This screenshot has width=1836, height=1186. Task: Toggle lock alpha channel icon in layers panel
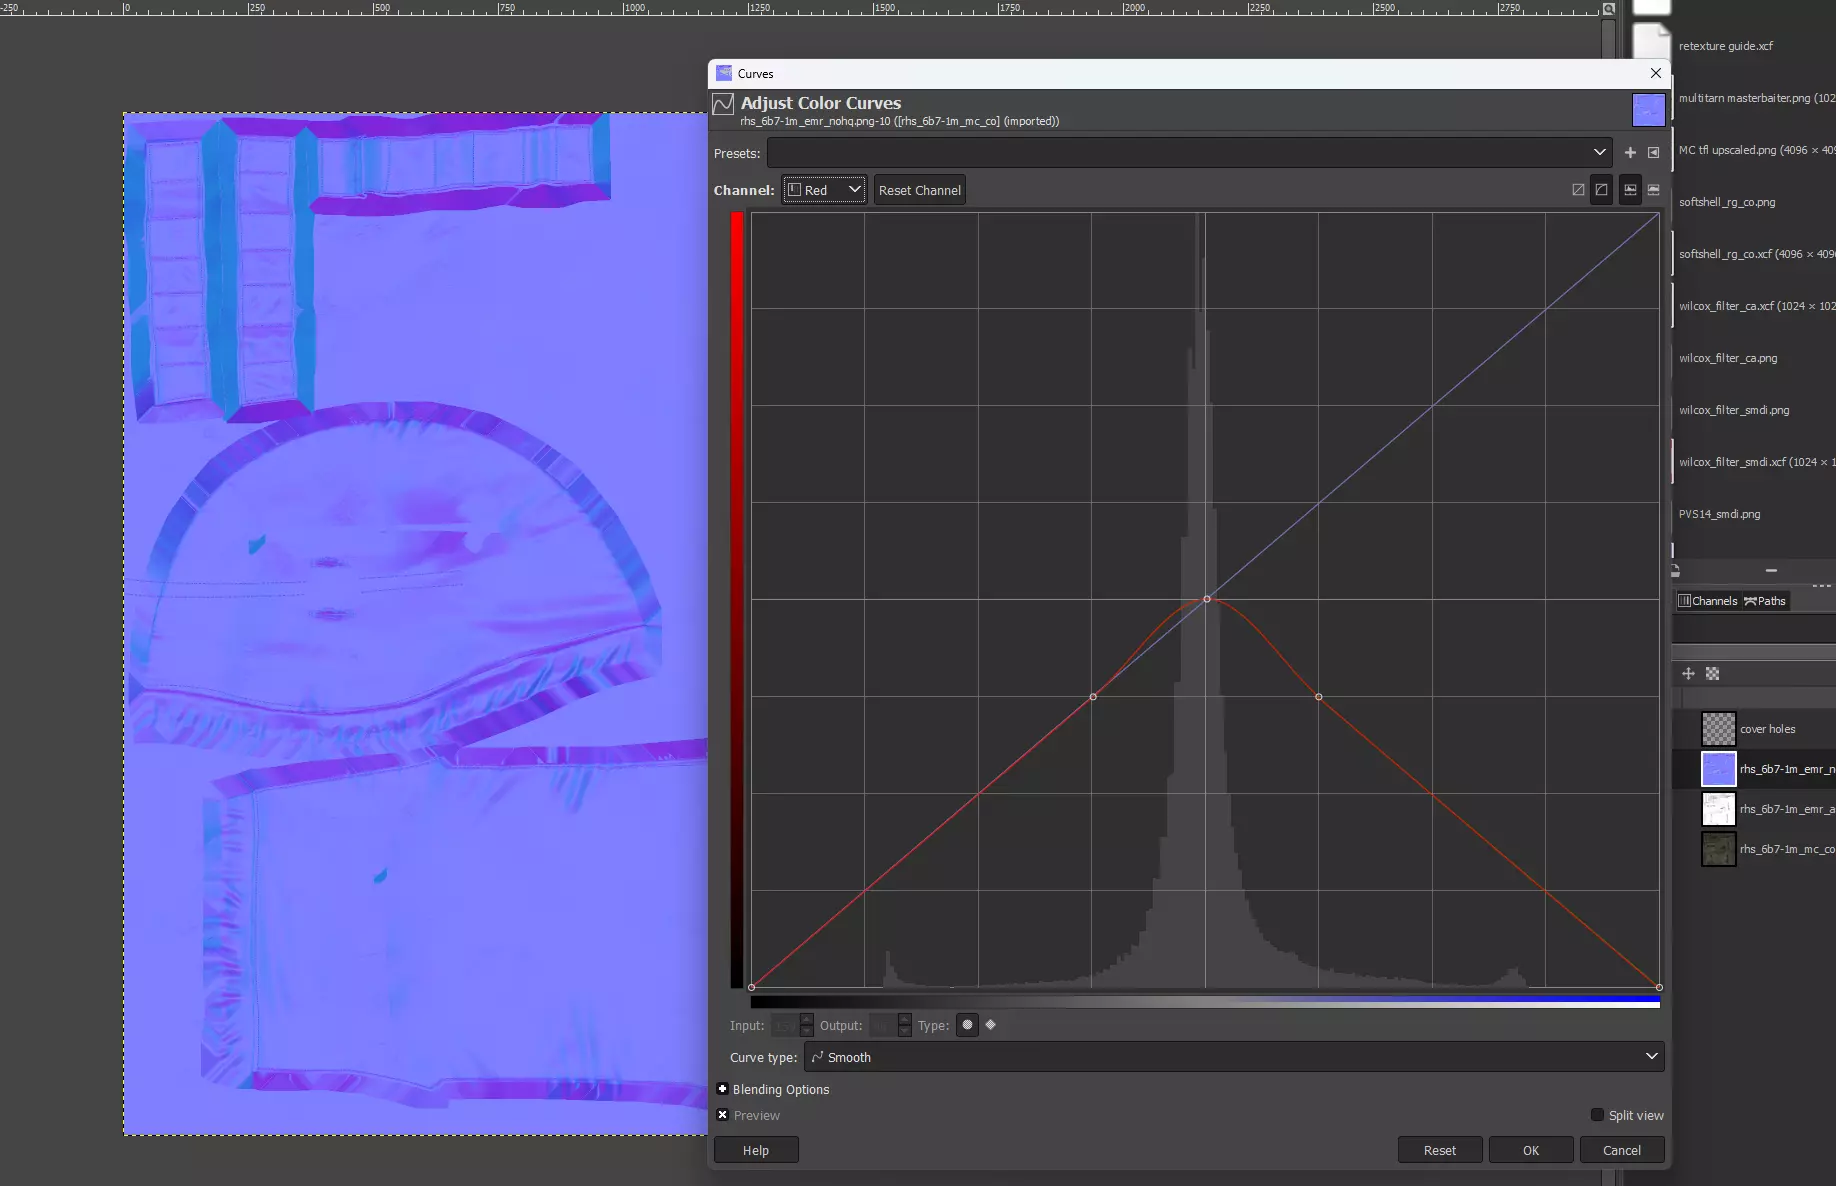1712,674
